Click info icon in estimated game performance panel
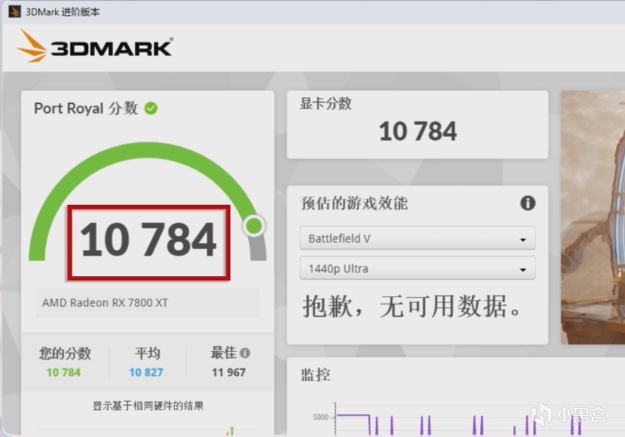The height and width of the screenshot is (437, 625). (x=528, y=203)
